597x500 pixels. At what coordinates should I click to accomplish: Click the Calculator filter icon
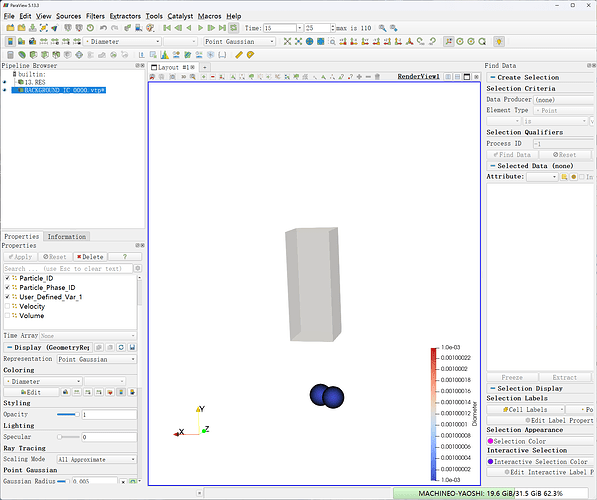pyautogui.click(x=10, y=55)
